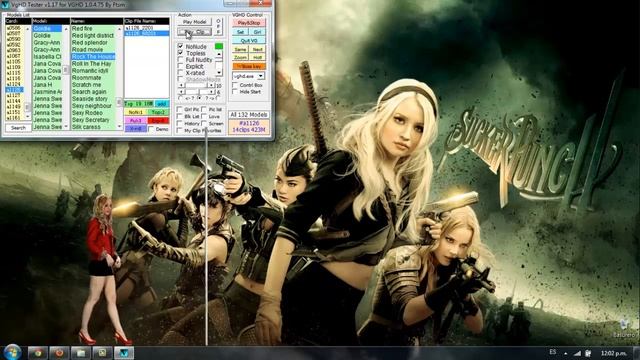Select card a1067 in the Cards list
Viewport: 640px width, 360px height.
(14, 56)
